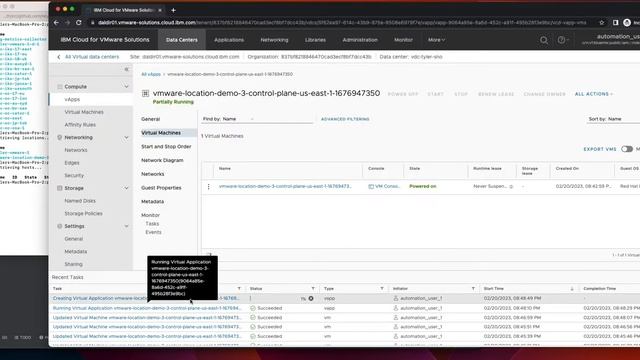This screenshot has width=640, height=360.
Task: Open Tasks under Monitor
Action: (152, 224)
